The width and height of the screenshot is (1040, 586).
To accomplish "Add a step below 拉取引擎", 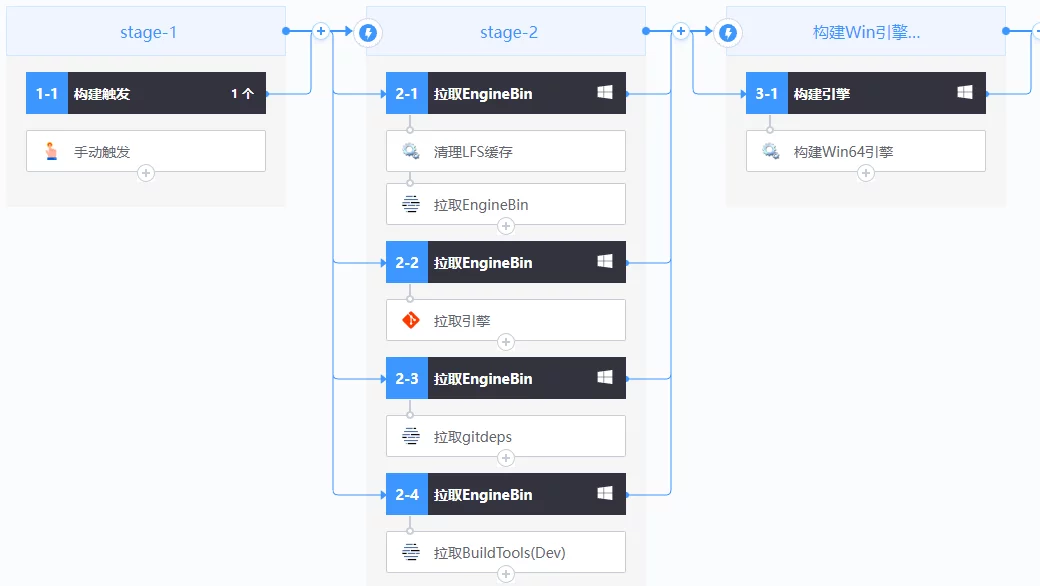I will pyautogui.click(x=506, y=342).
